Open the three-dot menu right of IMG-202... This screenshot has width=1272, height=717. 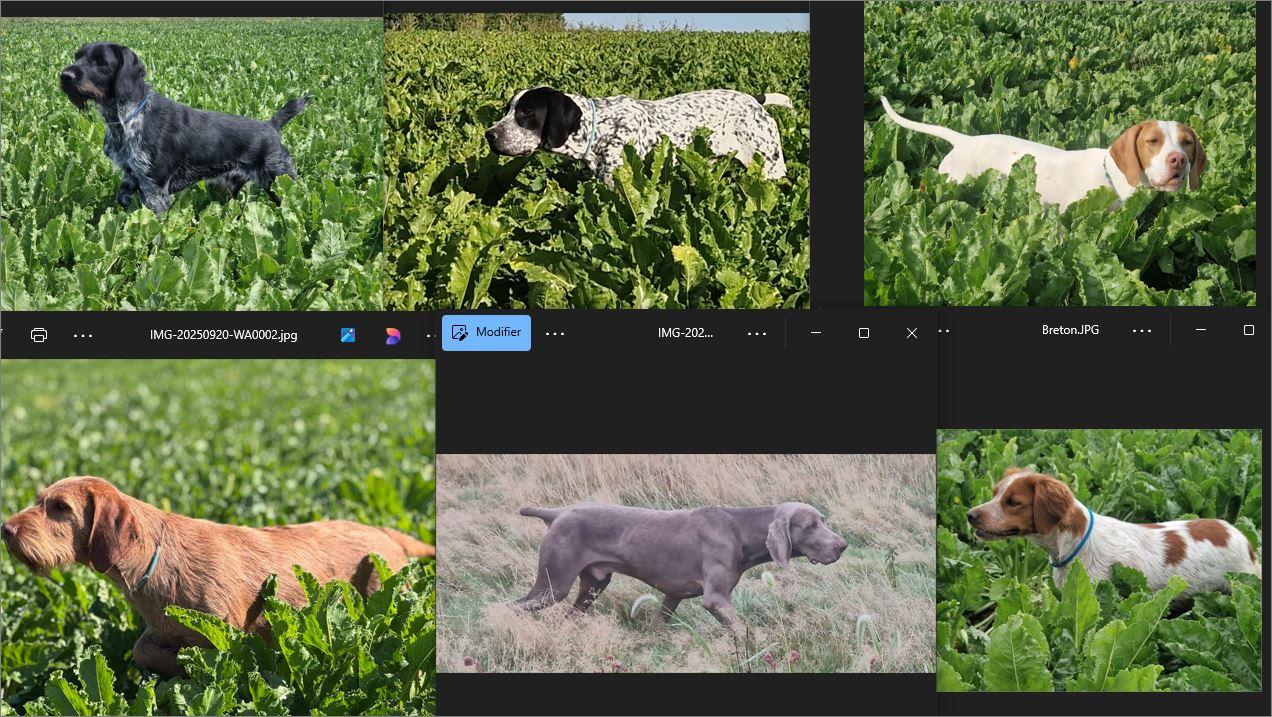point(757,333)
